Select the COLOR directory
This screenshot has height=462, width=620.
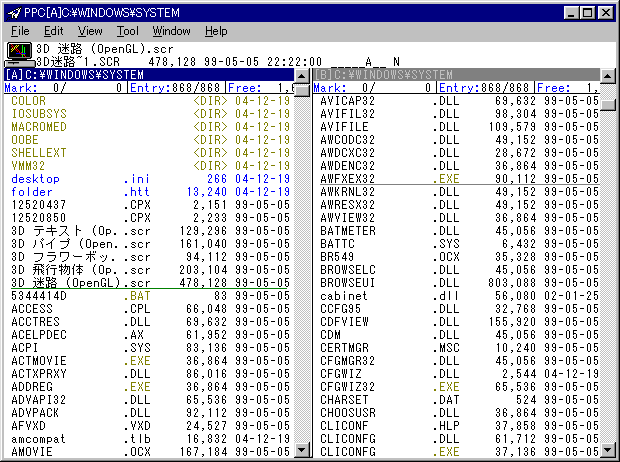coord(28,101)
